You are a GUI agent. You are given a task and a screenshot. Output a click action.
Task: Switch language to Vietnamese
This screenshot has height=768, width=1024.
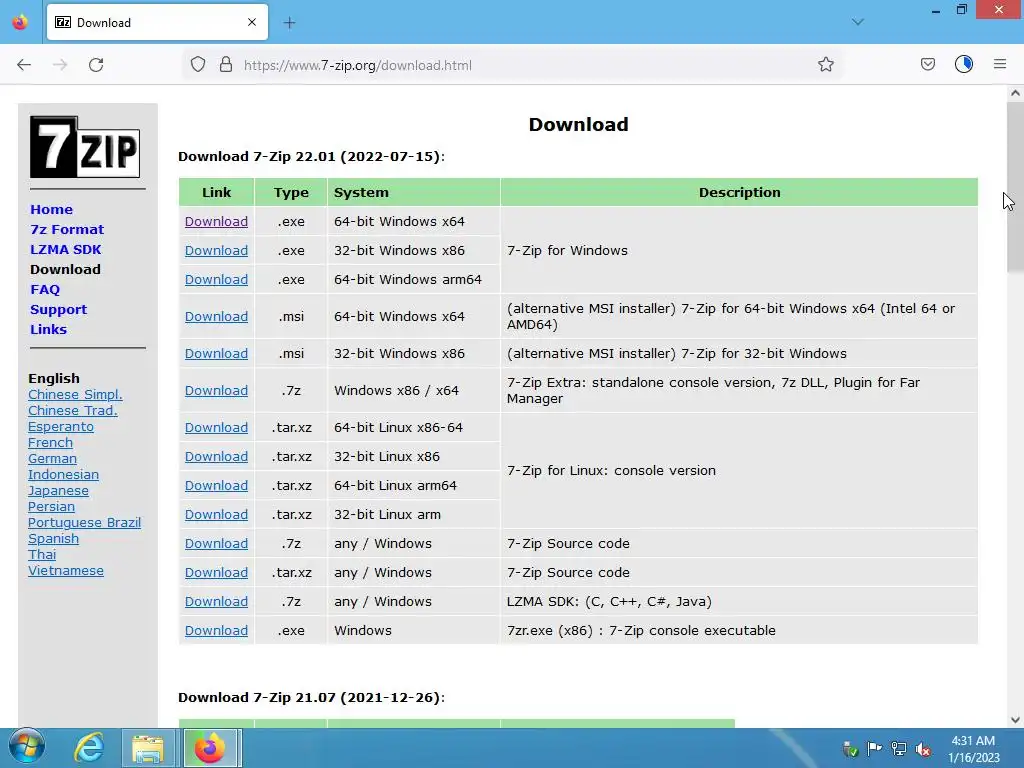(x=65, y=570)
